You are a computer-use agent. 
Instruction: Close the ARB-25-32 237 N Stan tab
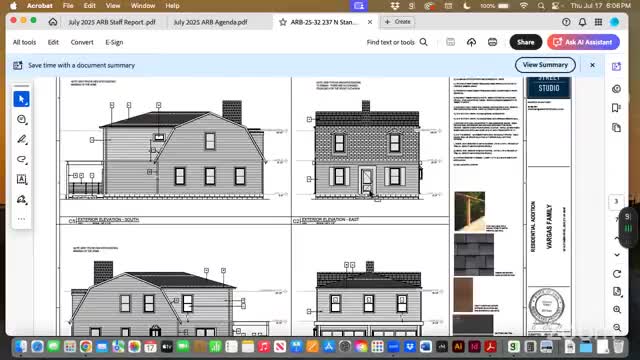(370, 22)
